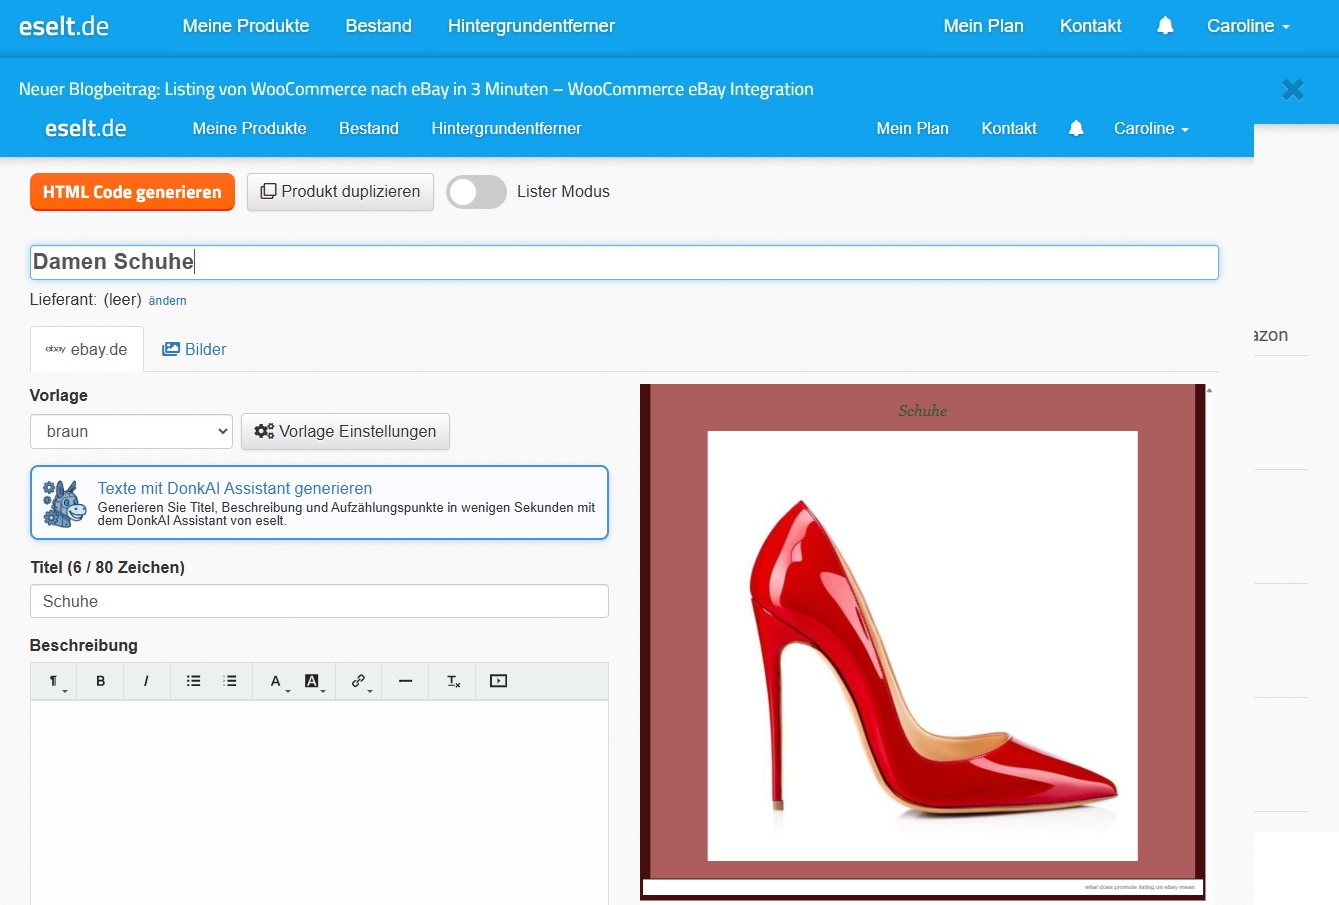The height and width of the screenshot is (905, 1339).
Task: Open the Vorlage dropdown showing braun
Action: tap(131, 432)
